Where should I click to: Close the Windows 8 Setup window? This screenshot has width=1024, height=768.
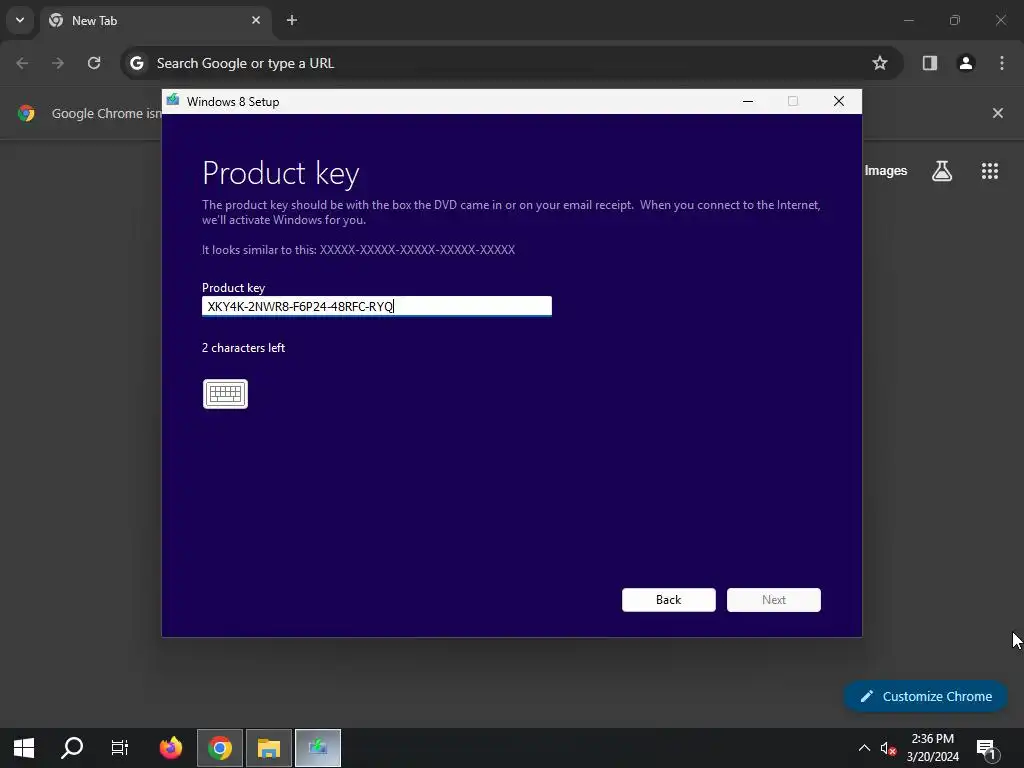839,101
